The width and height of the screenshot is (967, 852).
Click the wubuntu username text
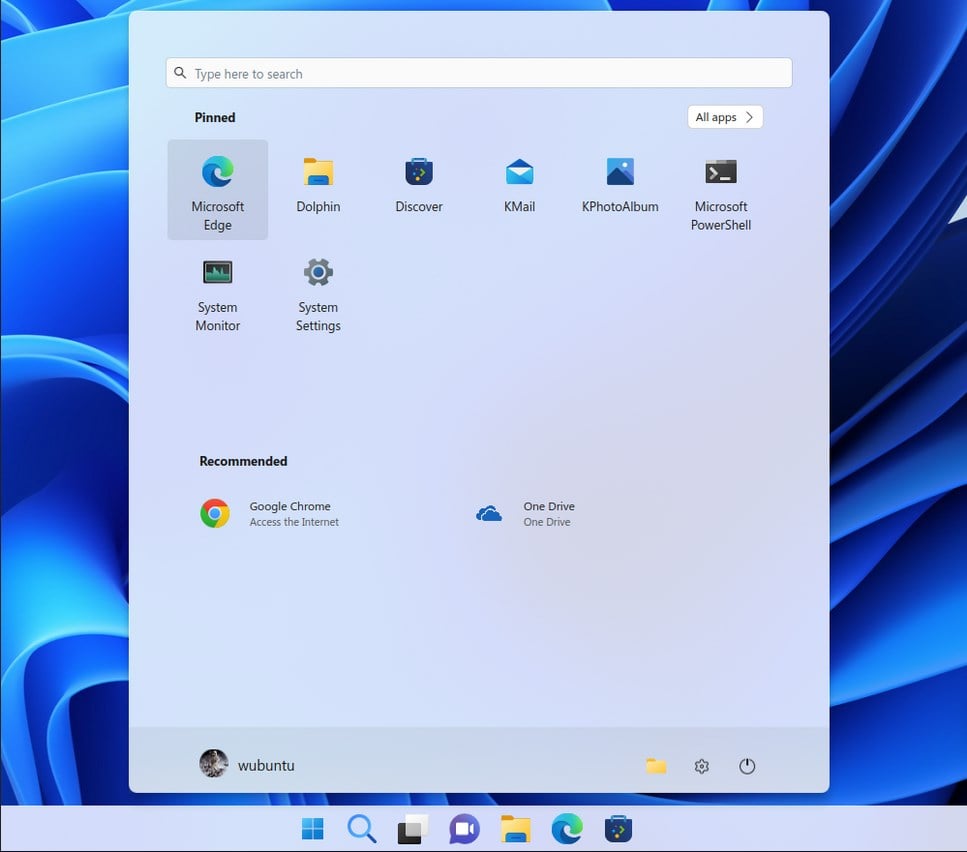(266, 765)
